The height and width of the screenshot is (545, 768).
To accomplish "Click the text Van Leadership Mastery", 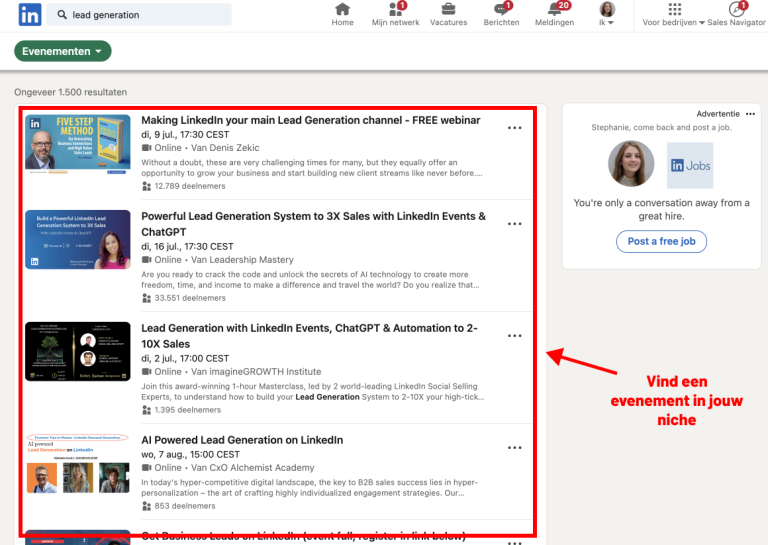I will click(242, 260).
